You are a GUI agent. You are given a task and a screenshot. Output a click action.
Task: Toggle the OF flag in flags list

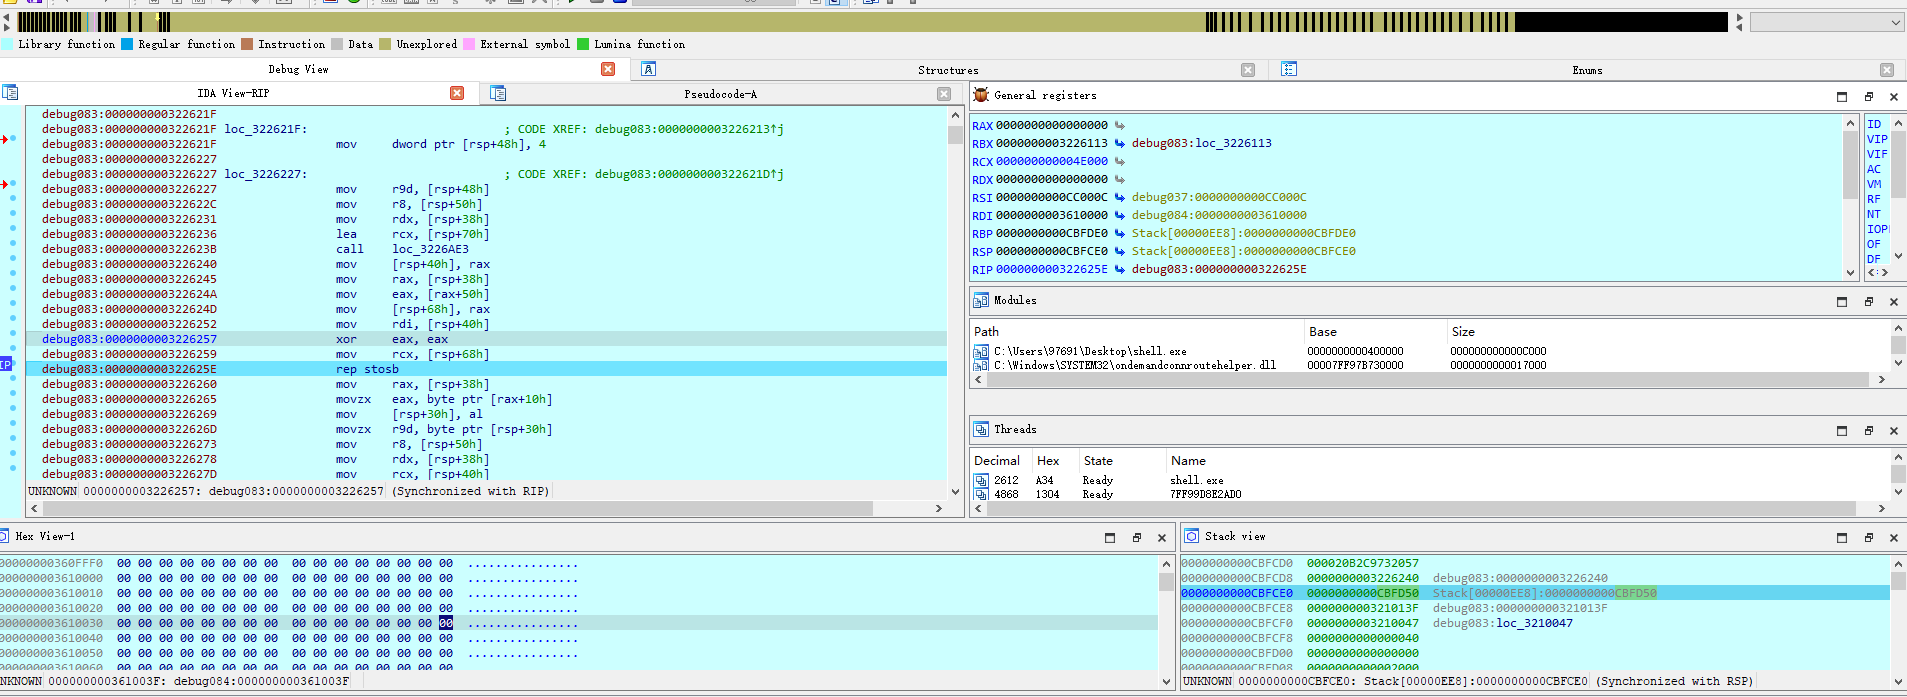[x=1873, y=244]
